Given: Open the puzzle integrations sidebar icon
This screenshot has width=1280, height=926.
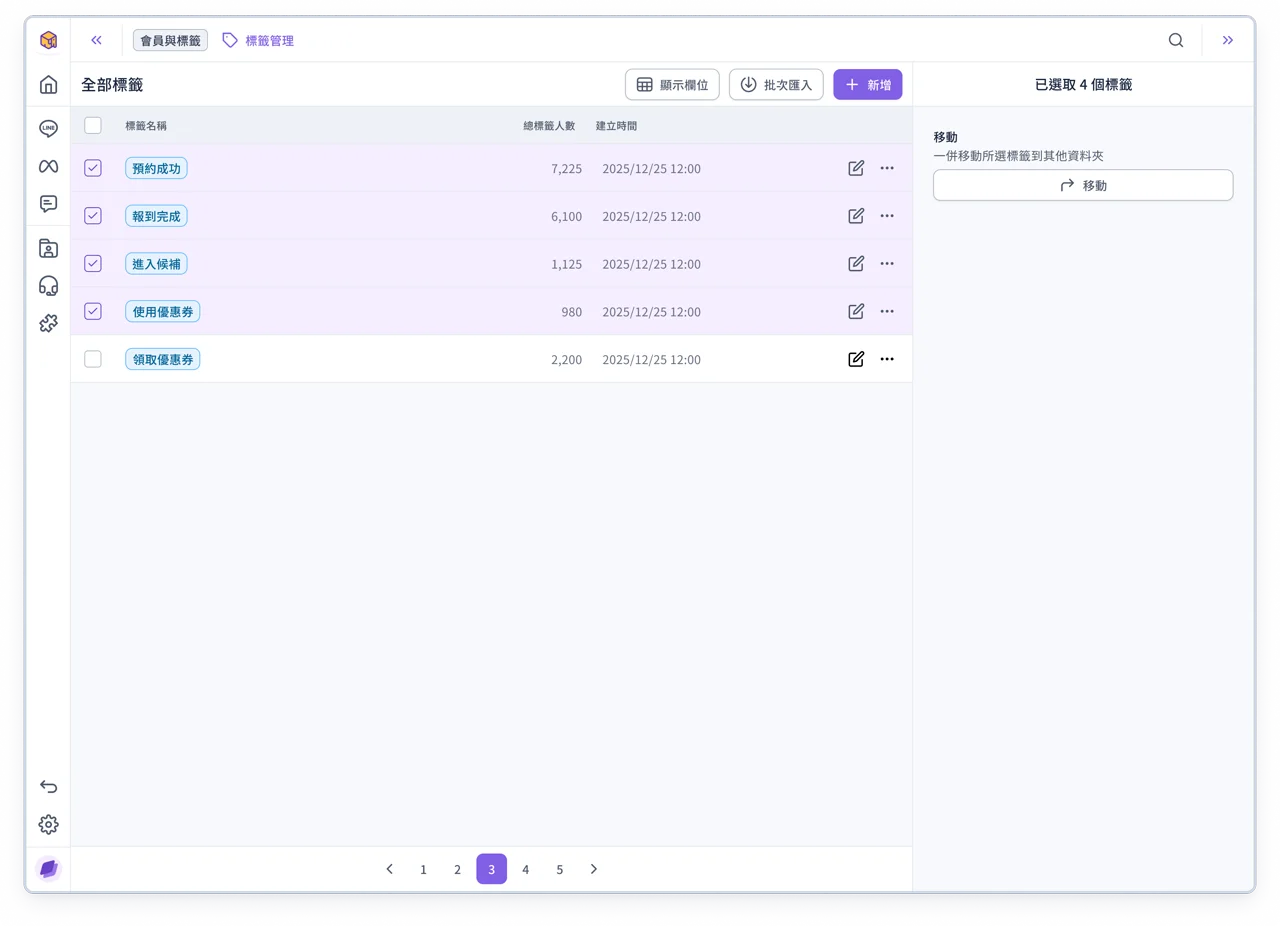Looking at the screenshot, I should pos(48,323).
